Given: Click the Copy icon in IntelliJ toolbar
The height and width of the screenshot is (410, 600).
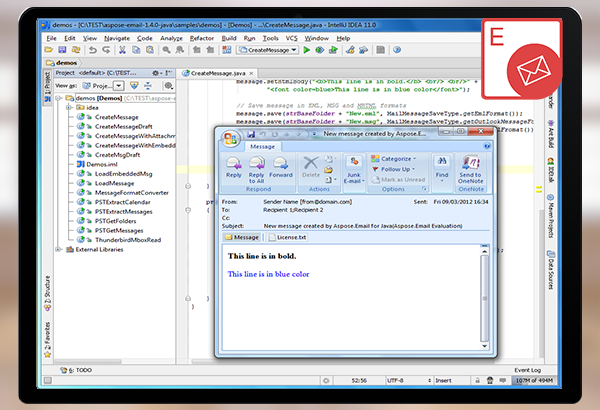Looking at the screenshot, I should point(136,50).
